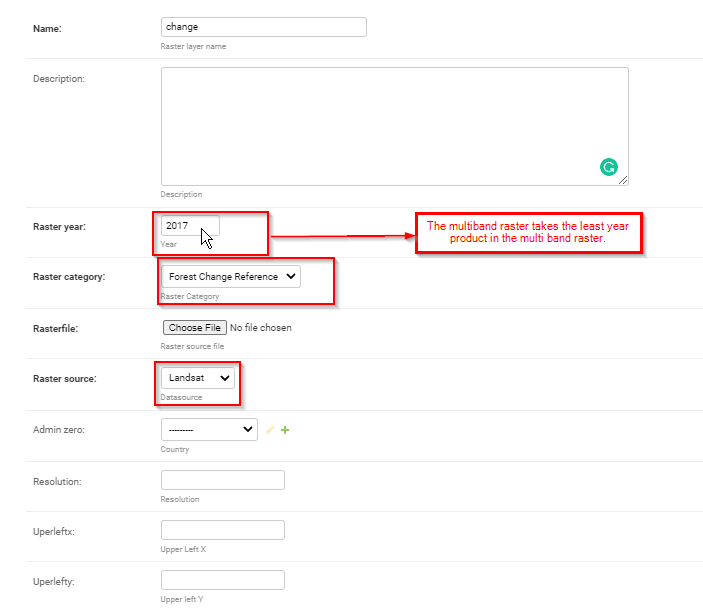Click the 'Raster layer name' help text
This screenshot has height=610, width=703.
click(x=193, y=46)
